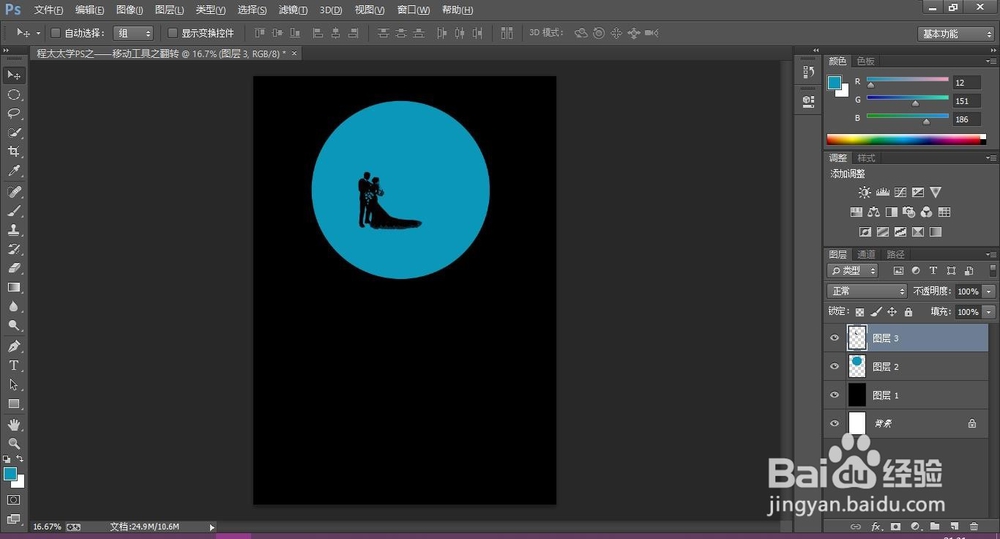Screen dimensions: 1000x539
Task: Toggle lock position
Action: click(892, 312)
